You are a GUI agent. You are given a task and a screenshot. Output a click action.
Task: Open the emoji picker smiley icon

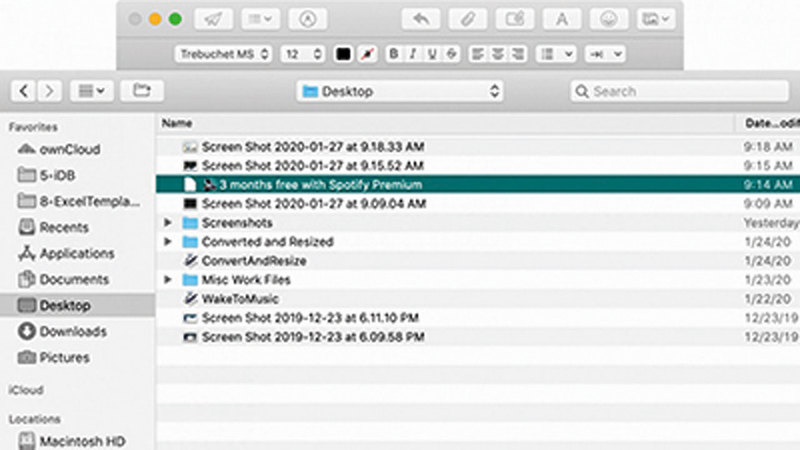pyautogui.click(x=609, y=19)
